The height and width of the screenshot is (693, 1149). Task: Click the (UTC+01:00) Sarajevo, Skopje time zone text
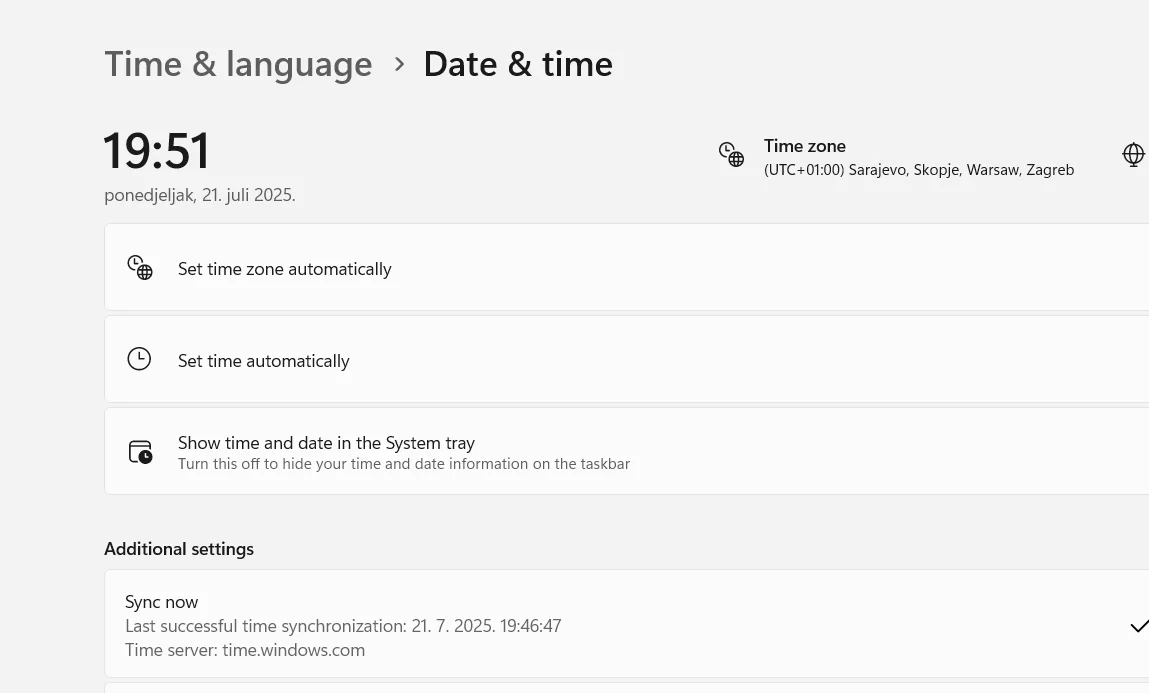(919, 170)
